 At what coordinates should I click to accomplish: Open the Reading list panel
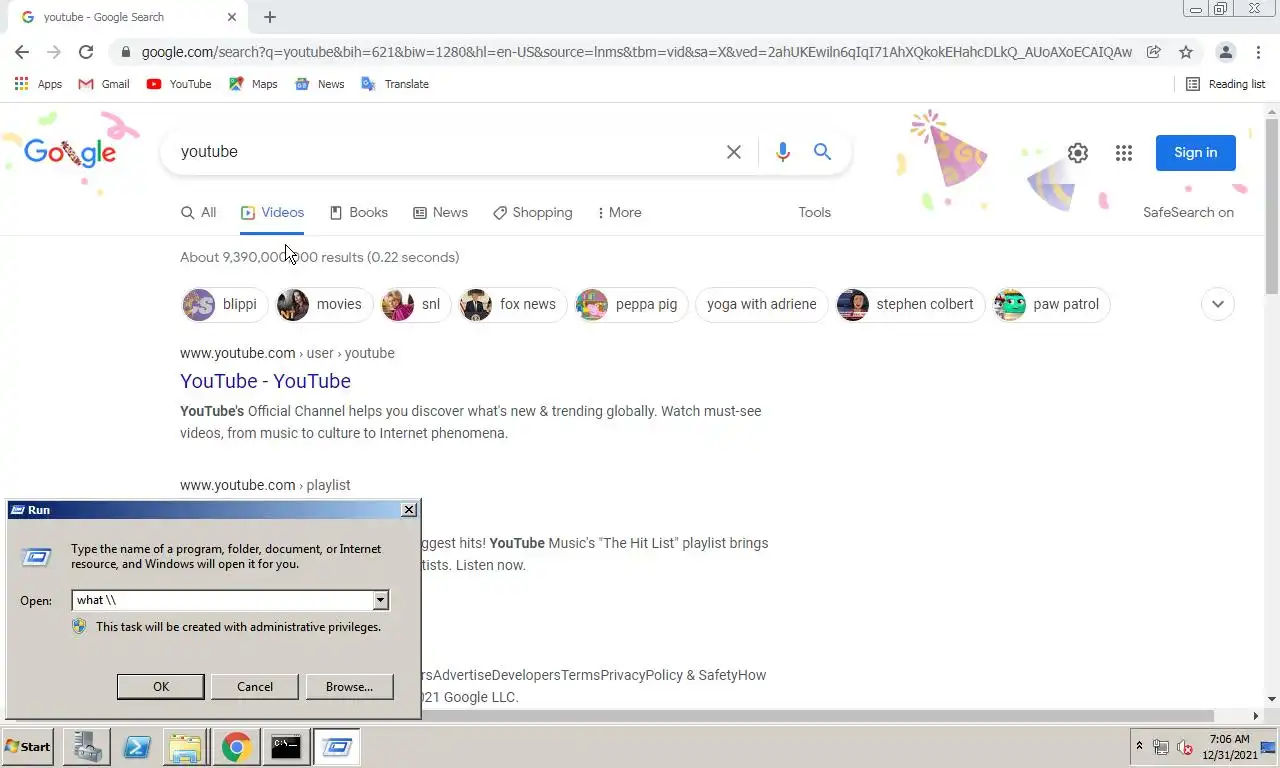tap(1225, 84)
